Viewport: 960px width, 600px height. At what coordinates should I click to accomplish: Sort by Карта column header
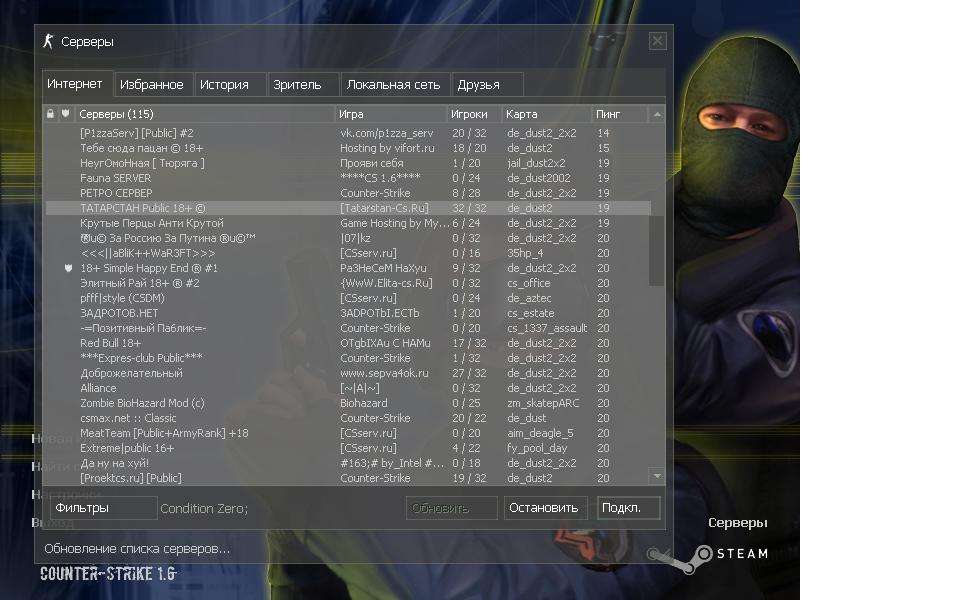546,114
